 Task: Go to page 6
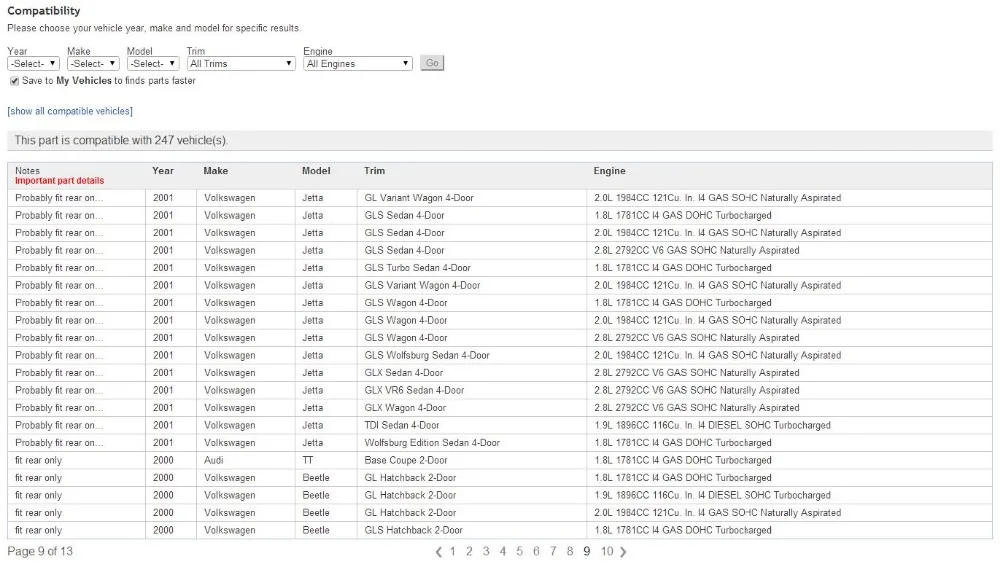536,551
